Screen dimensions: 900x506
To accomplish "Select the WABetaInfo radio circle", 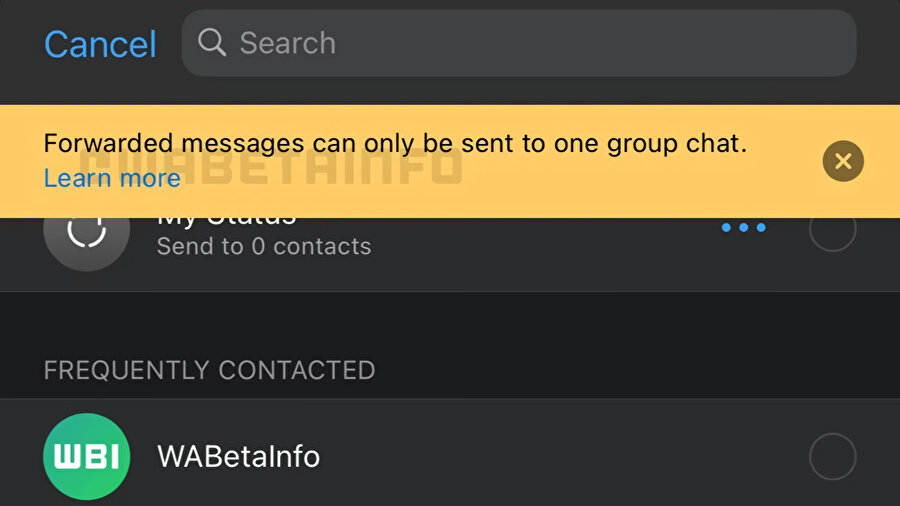I will tap(832, 456).
